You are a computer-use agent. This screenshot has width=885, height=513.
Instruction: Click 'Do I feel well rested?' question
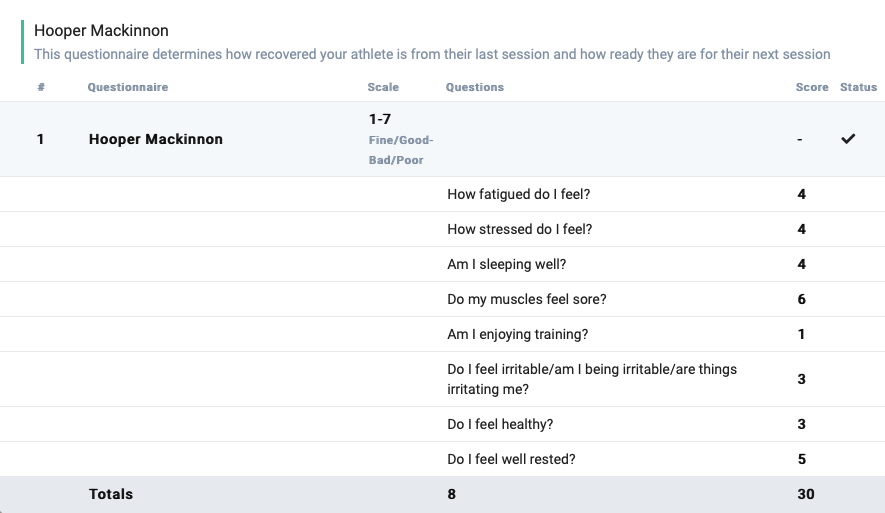pos(511,459)
